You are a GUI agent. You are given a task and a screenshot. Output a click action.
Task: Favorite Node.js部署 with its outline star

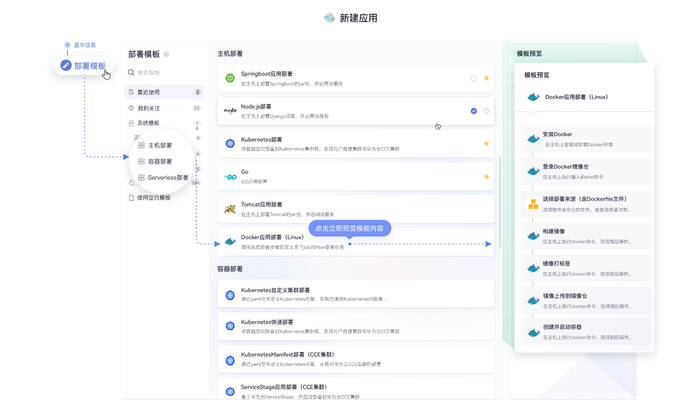(x=487, y=111)
